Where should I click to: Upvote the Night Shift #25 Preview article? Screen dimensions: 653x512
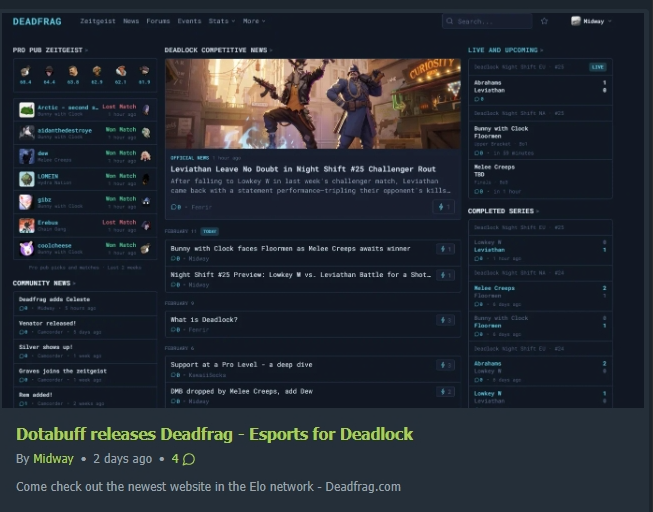(x=445, y=275)
